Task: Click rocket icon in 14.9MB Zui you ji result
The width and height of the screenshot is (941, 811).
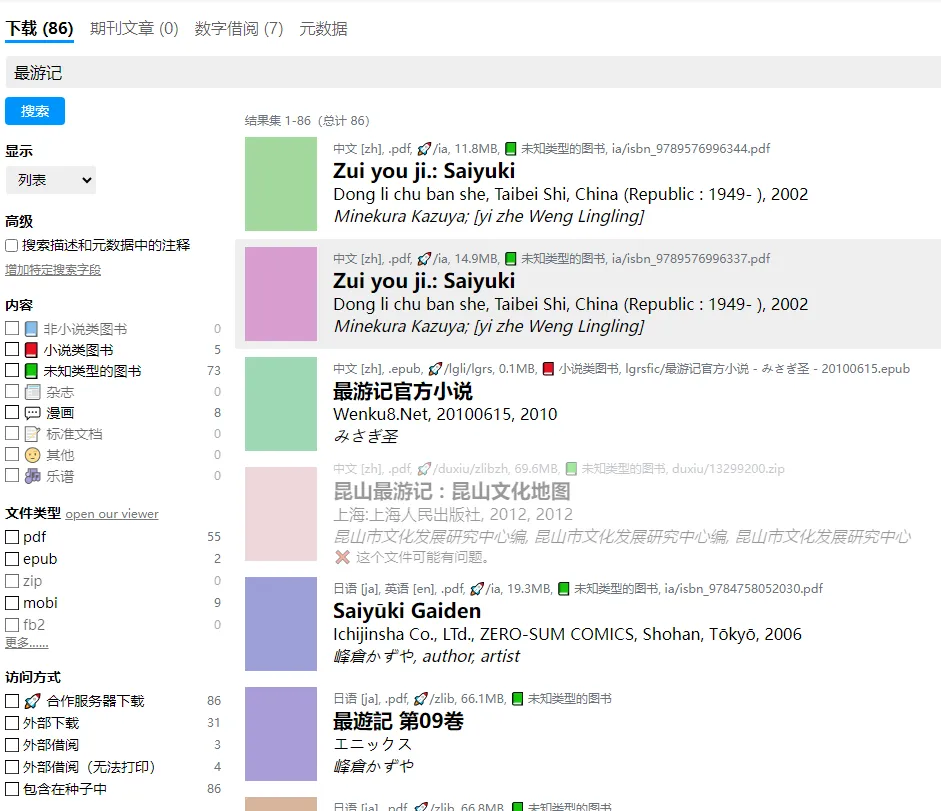Action: 424,259
